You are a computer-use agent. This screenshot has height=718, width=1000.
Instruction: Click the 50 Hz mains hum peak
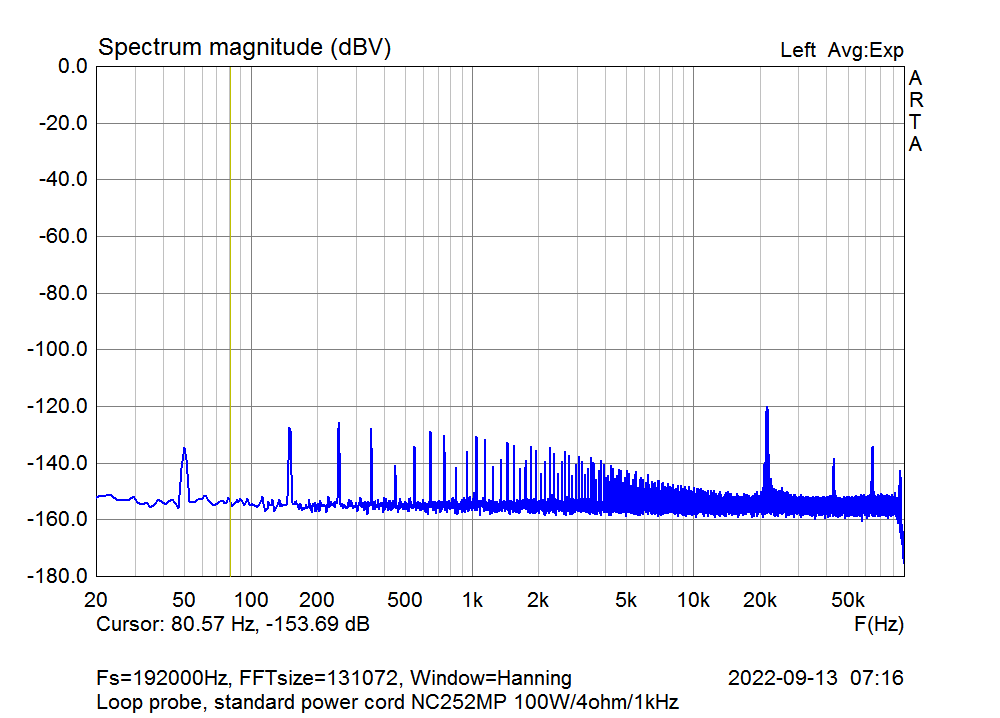[x=184, y=452]
